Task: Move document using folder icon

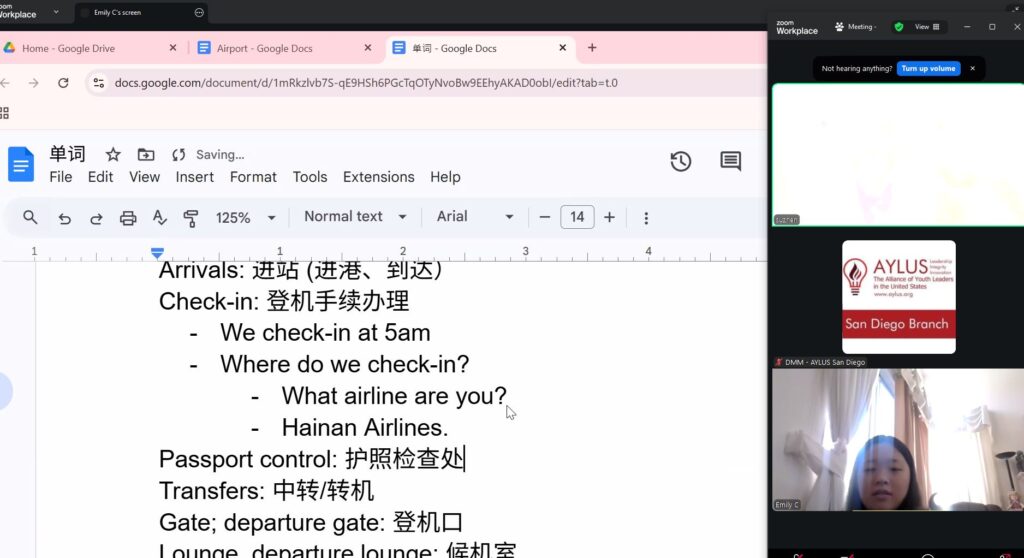Action: click(x=146, y=155)
